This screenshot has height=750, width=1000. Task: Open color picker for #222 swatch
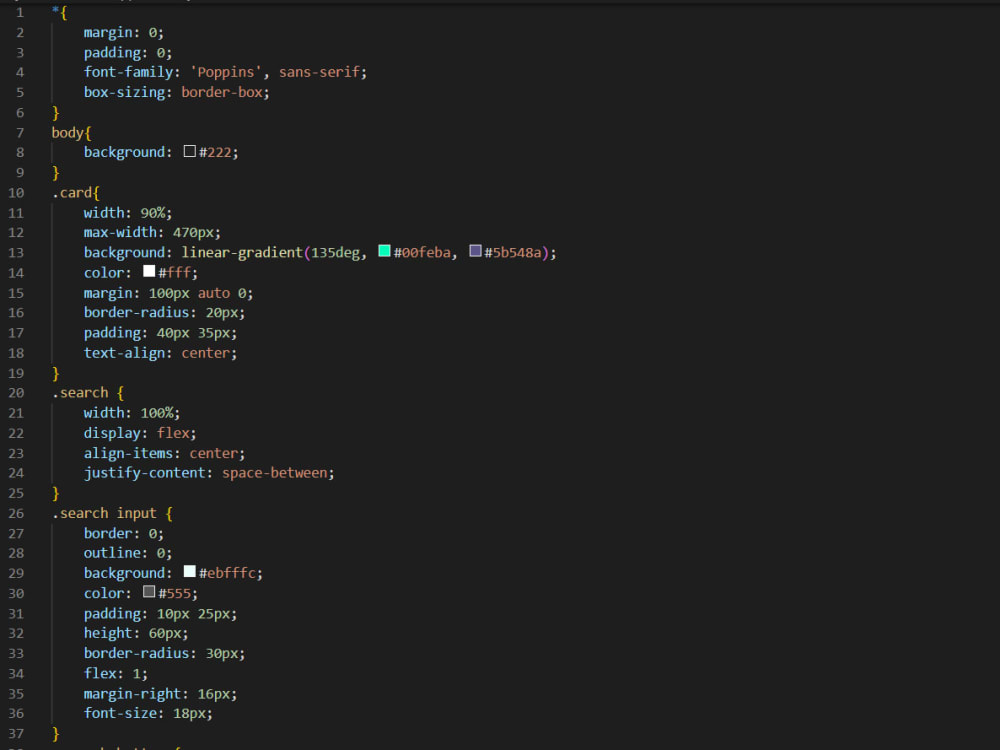(x=189, y=151)
